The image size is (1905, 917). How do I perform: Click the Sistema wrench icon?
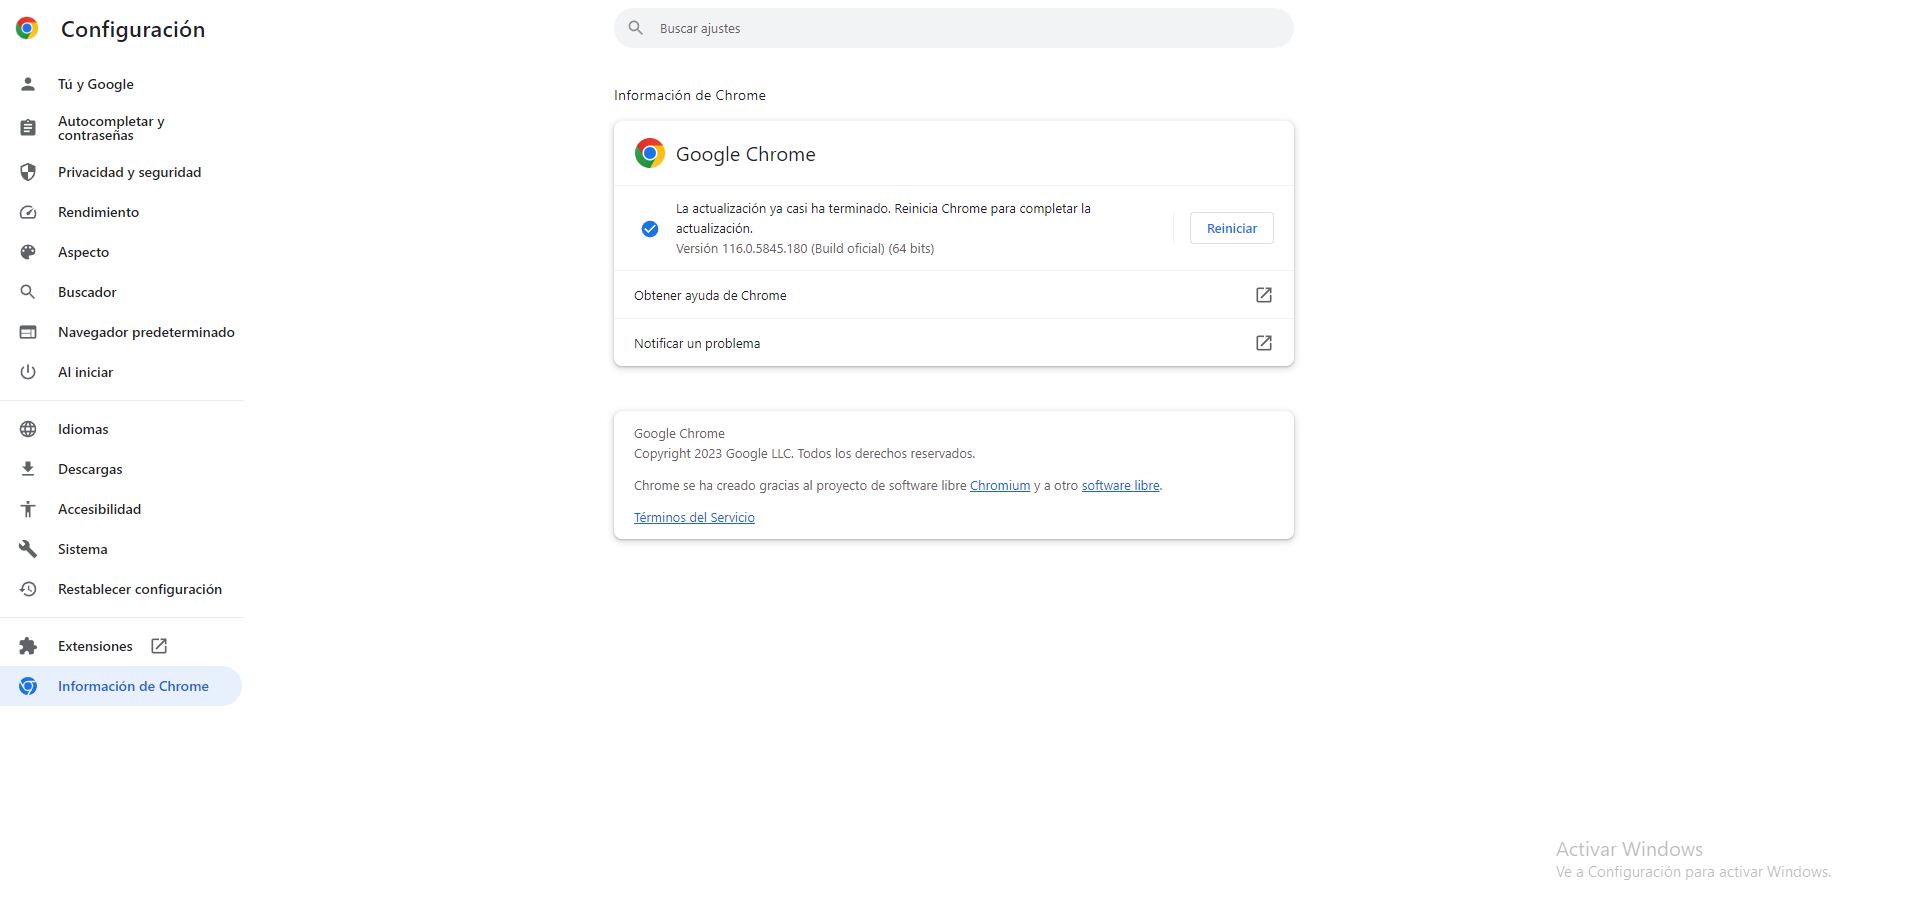[28, 549]
